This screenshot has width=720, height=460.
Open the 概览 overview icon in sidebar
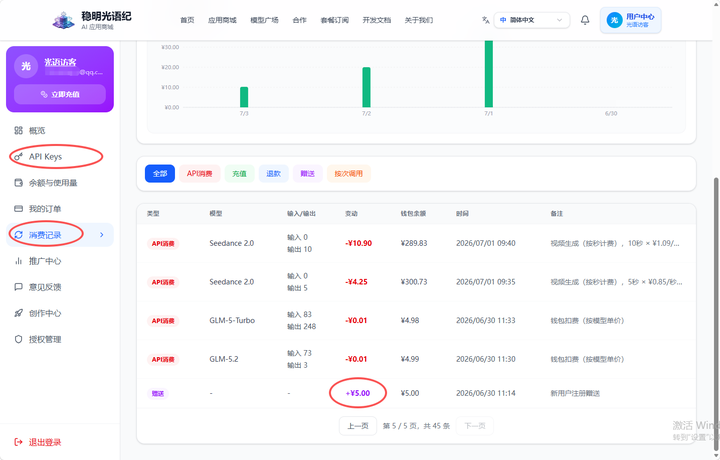18,130
